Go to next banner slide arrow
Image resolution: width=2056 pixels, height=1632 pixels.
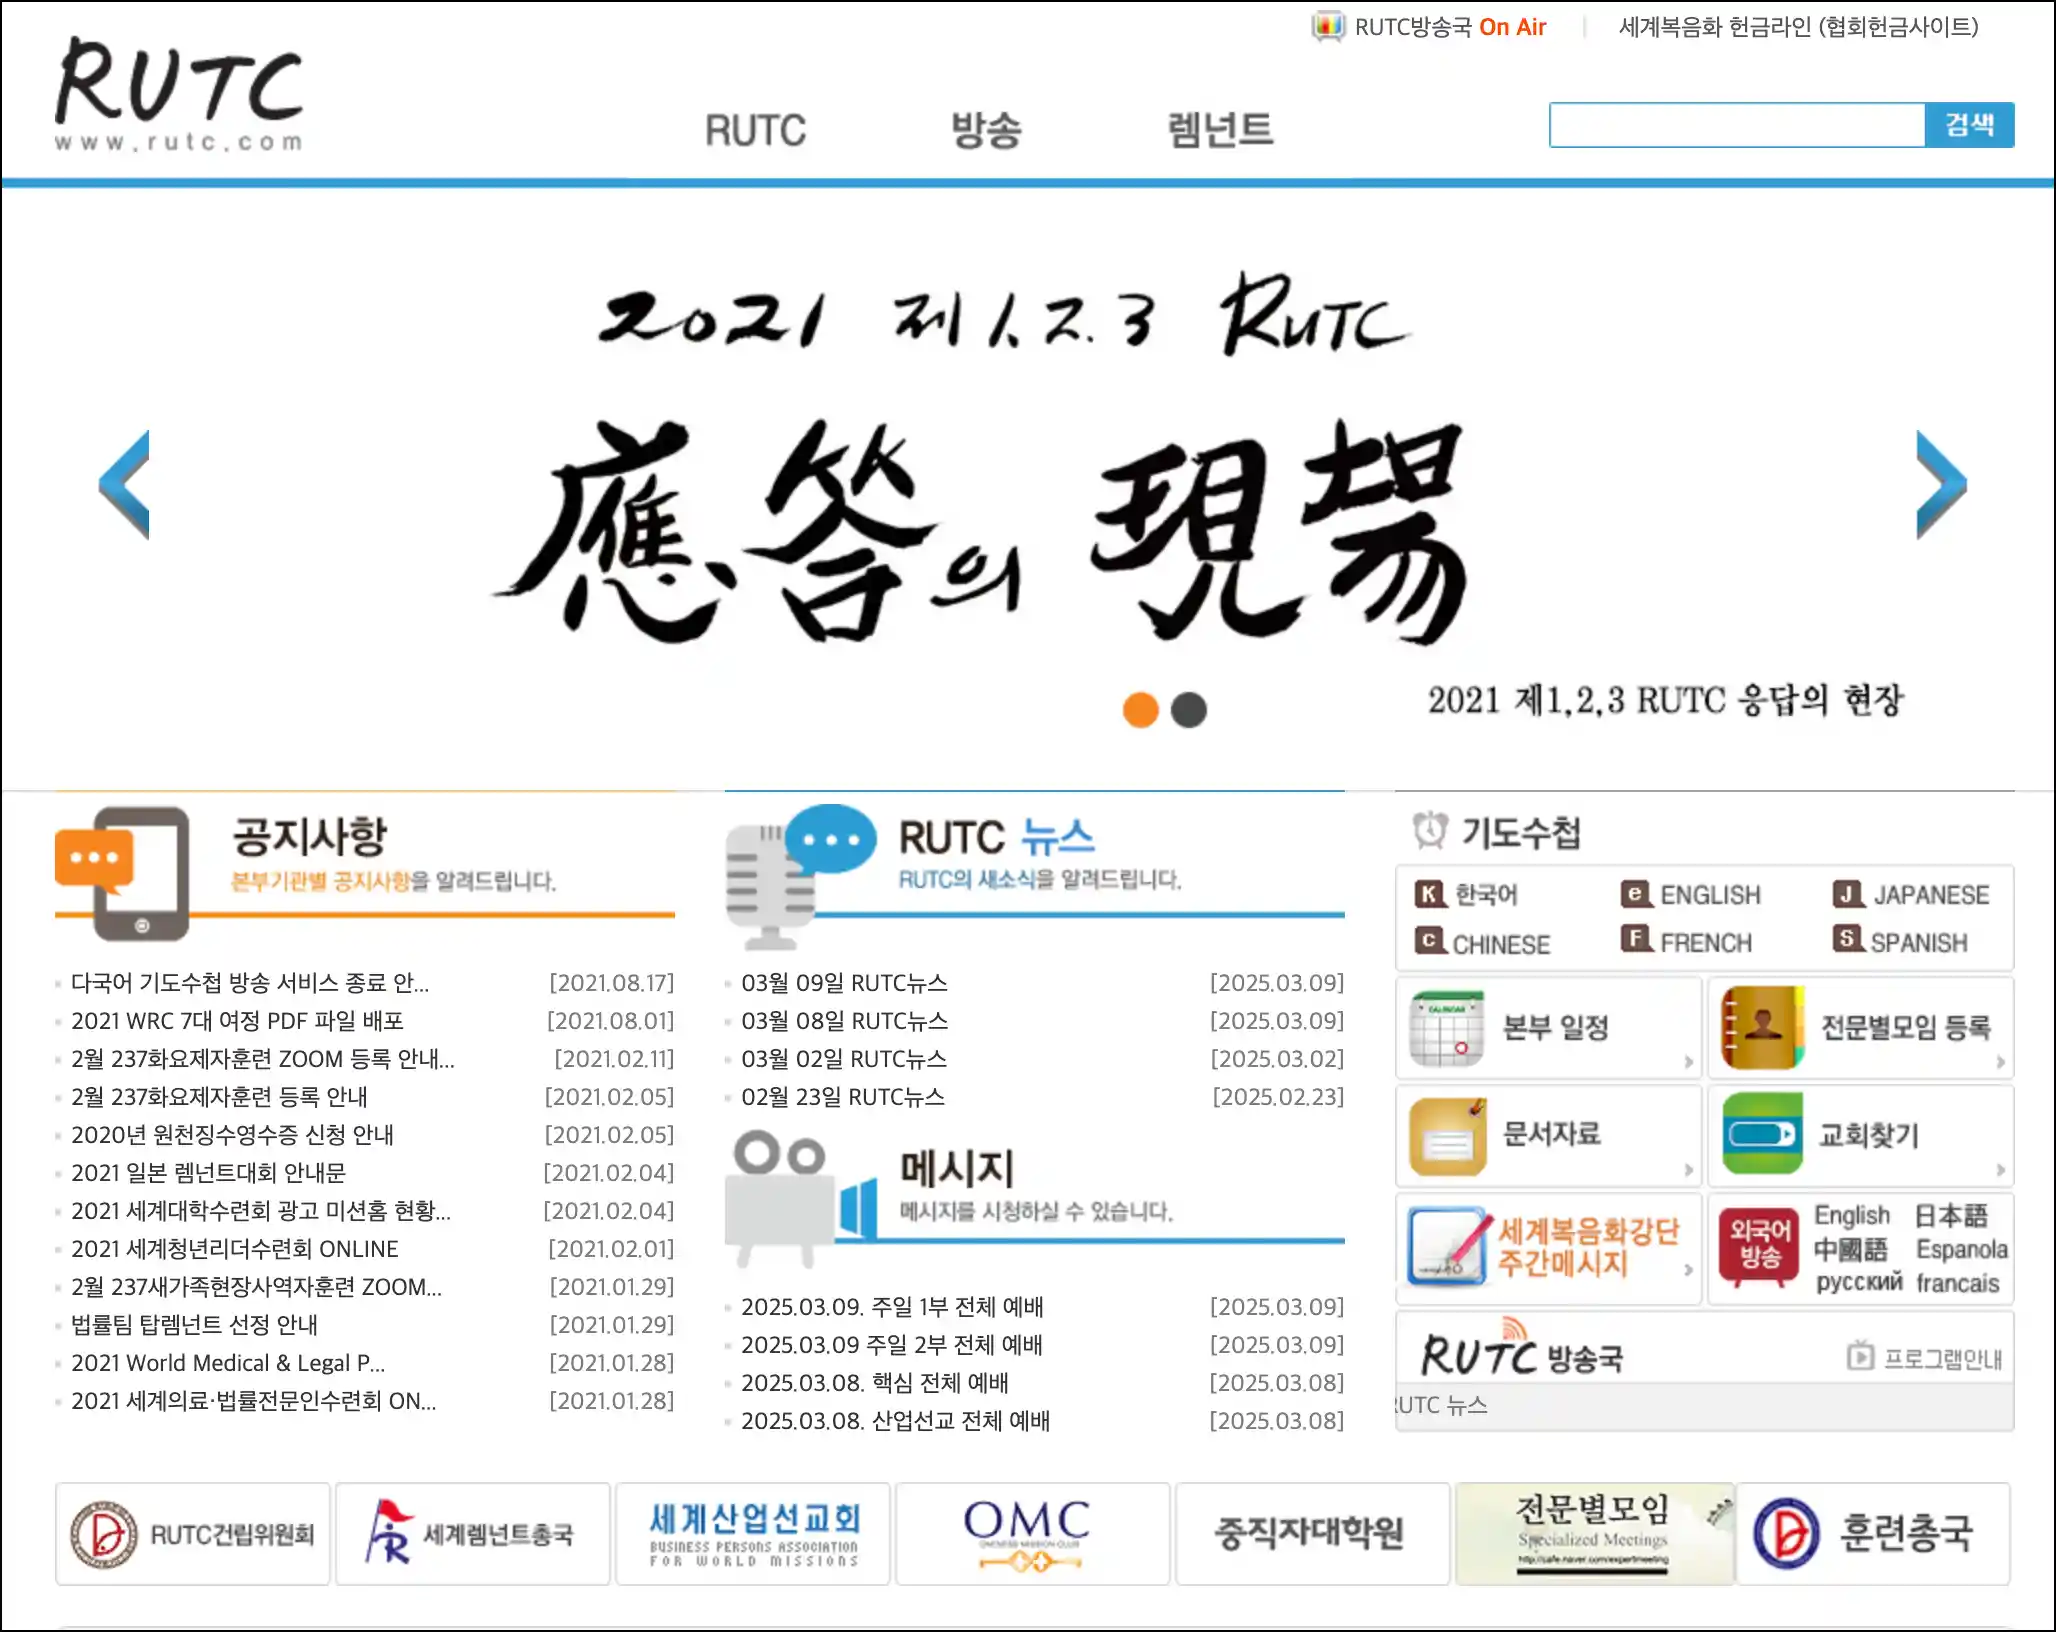(x=1941, y=485)
